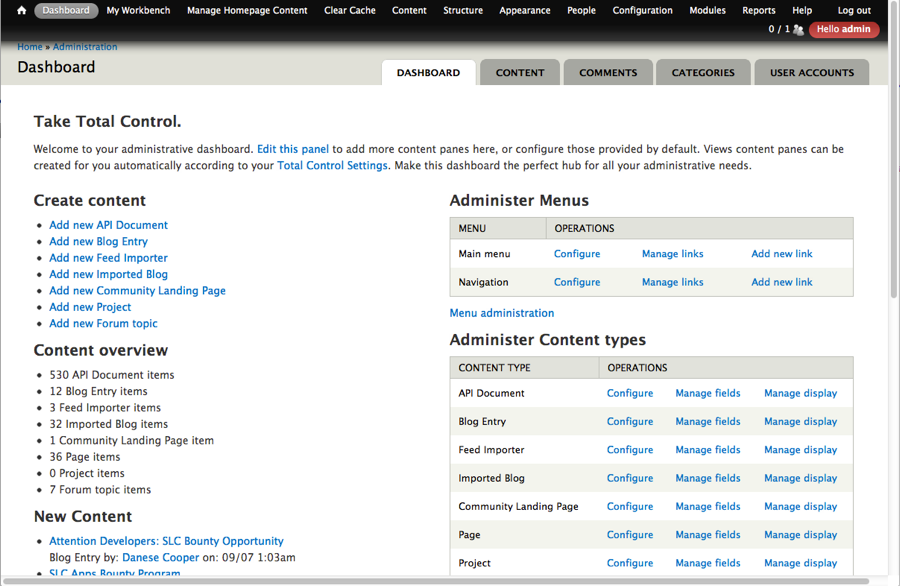Switch to the CONTENT tab
Viewport: 900px width, 586px height.
(519, 72)
